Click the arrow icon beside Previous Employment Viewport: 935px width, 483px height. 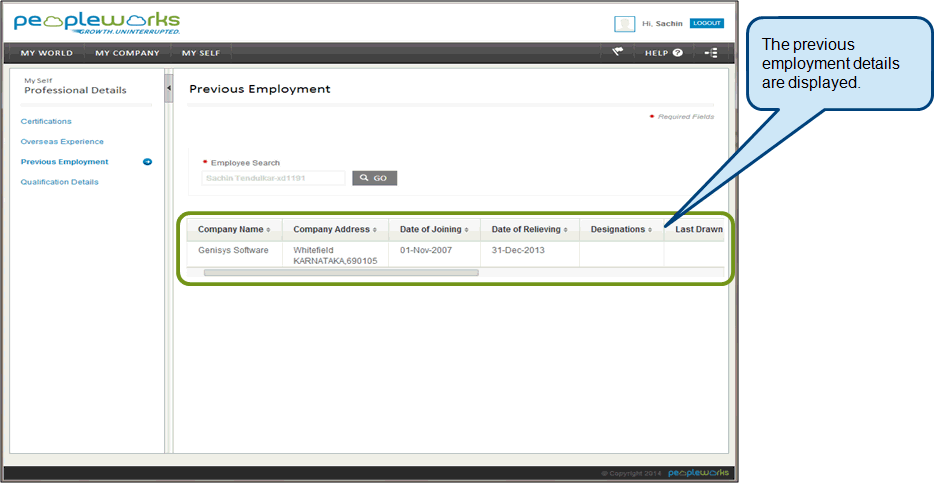pos(147,162)
